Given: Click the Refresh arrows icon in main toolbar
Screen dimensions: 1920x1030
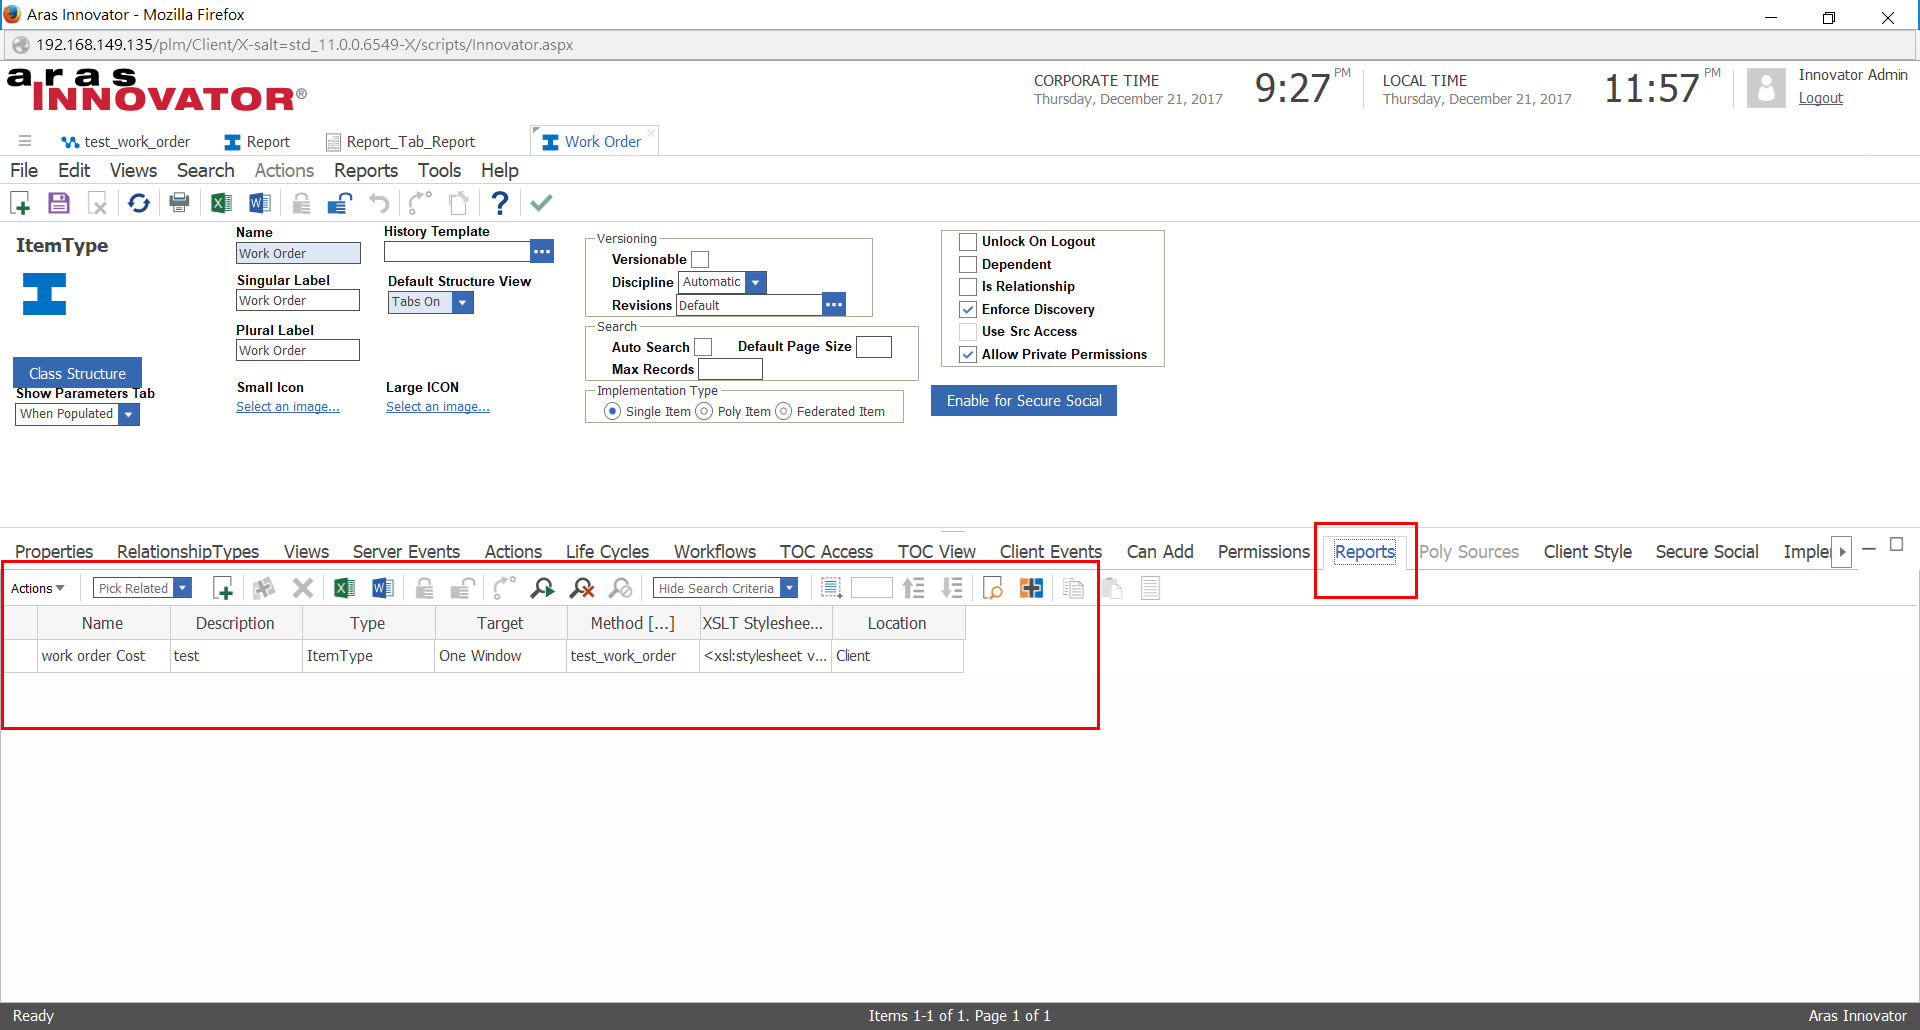Looking at the screenshot, I should point(139,203).
